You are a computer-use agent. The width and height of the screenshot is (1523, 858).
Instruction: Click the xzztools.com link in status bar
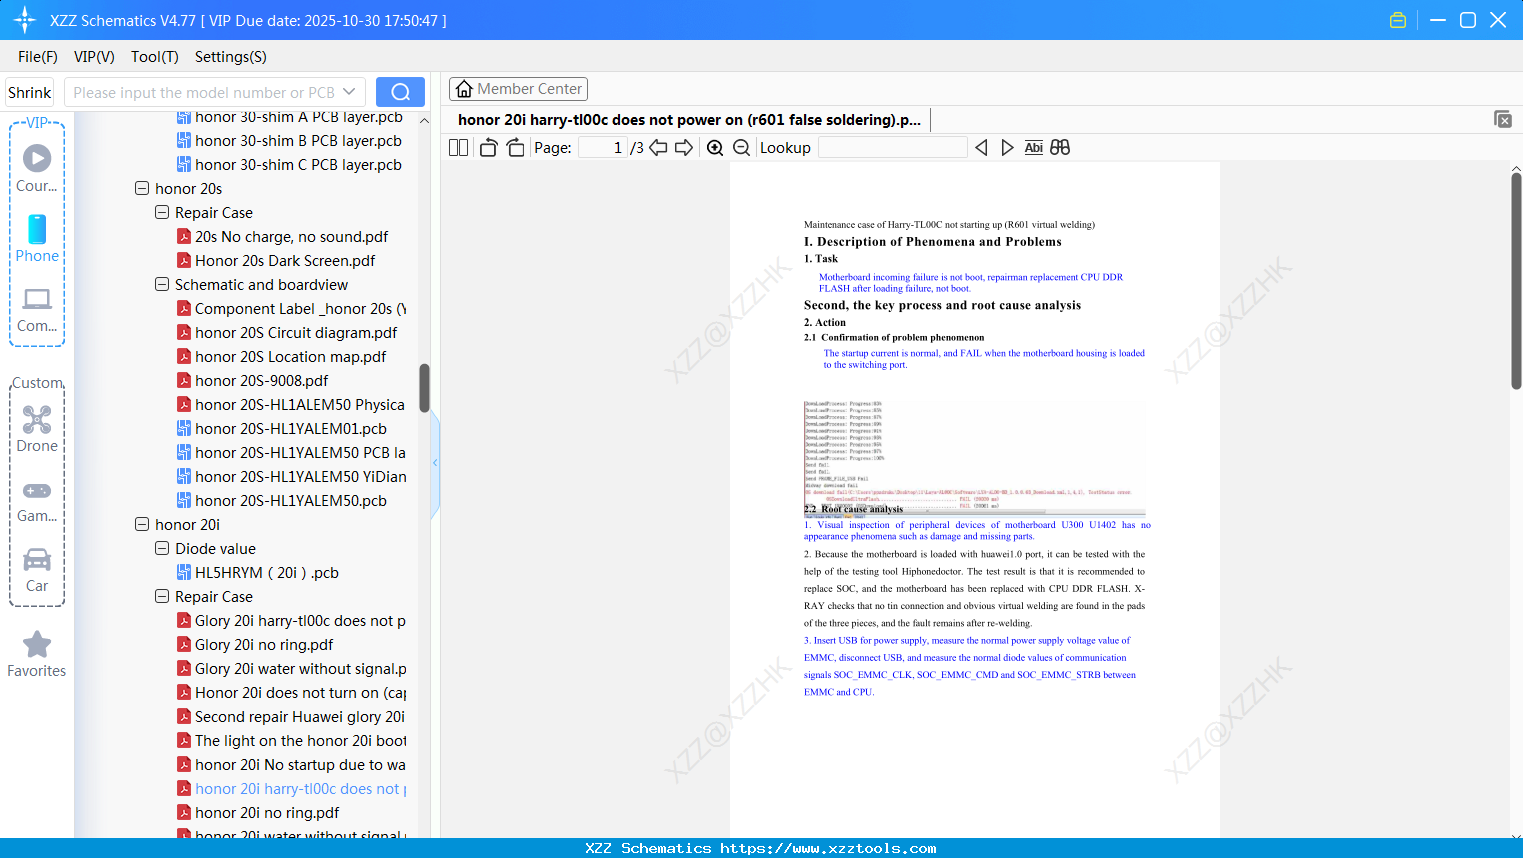[828, 848]
